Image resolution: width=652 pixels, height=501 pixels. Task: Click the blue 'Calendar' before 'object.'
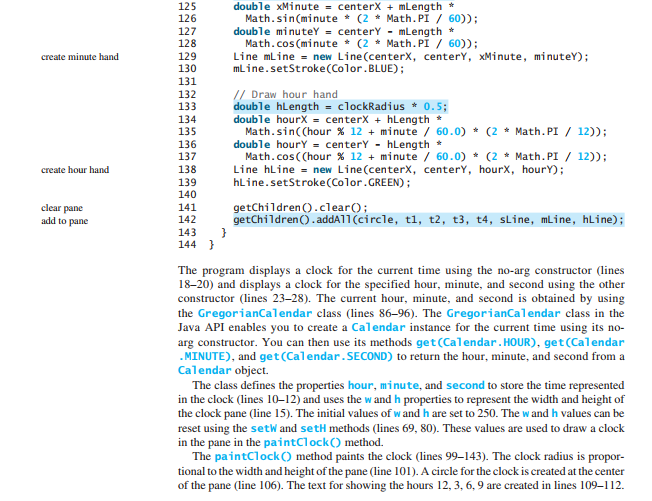click(x=204, y=371)
